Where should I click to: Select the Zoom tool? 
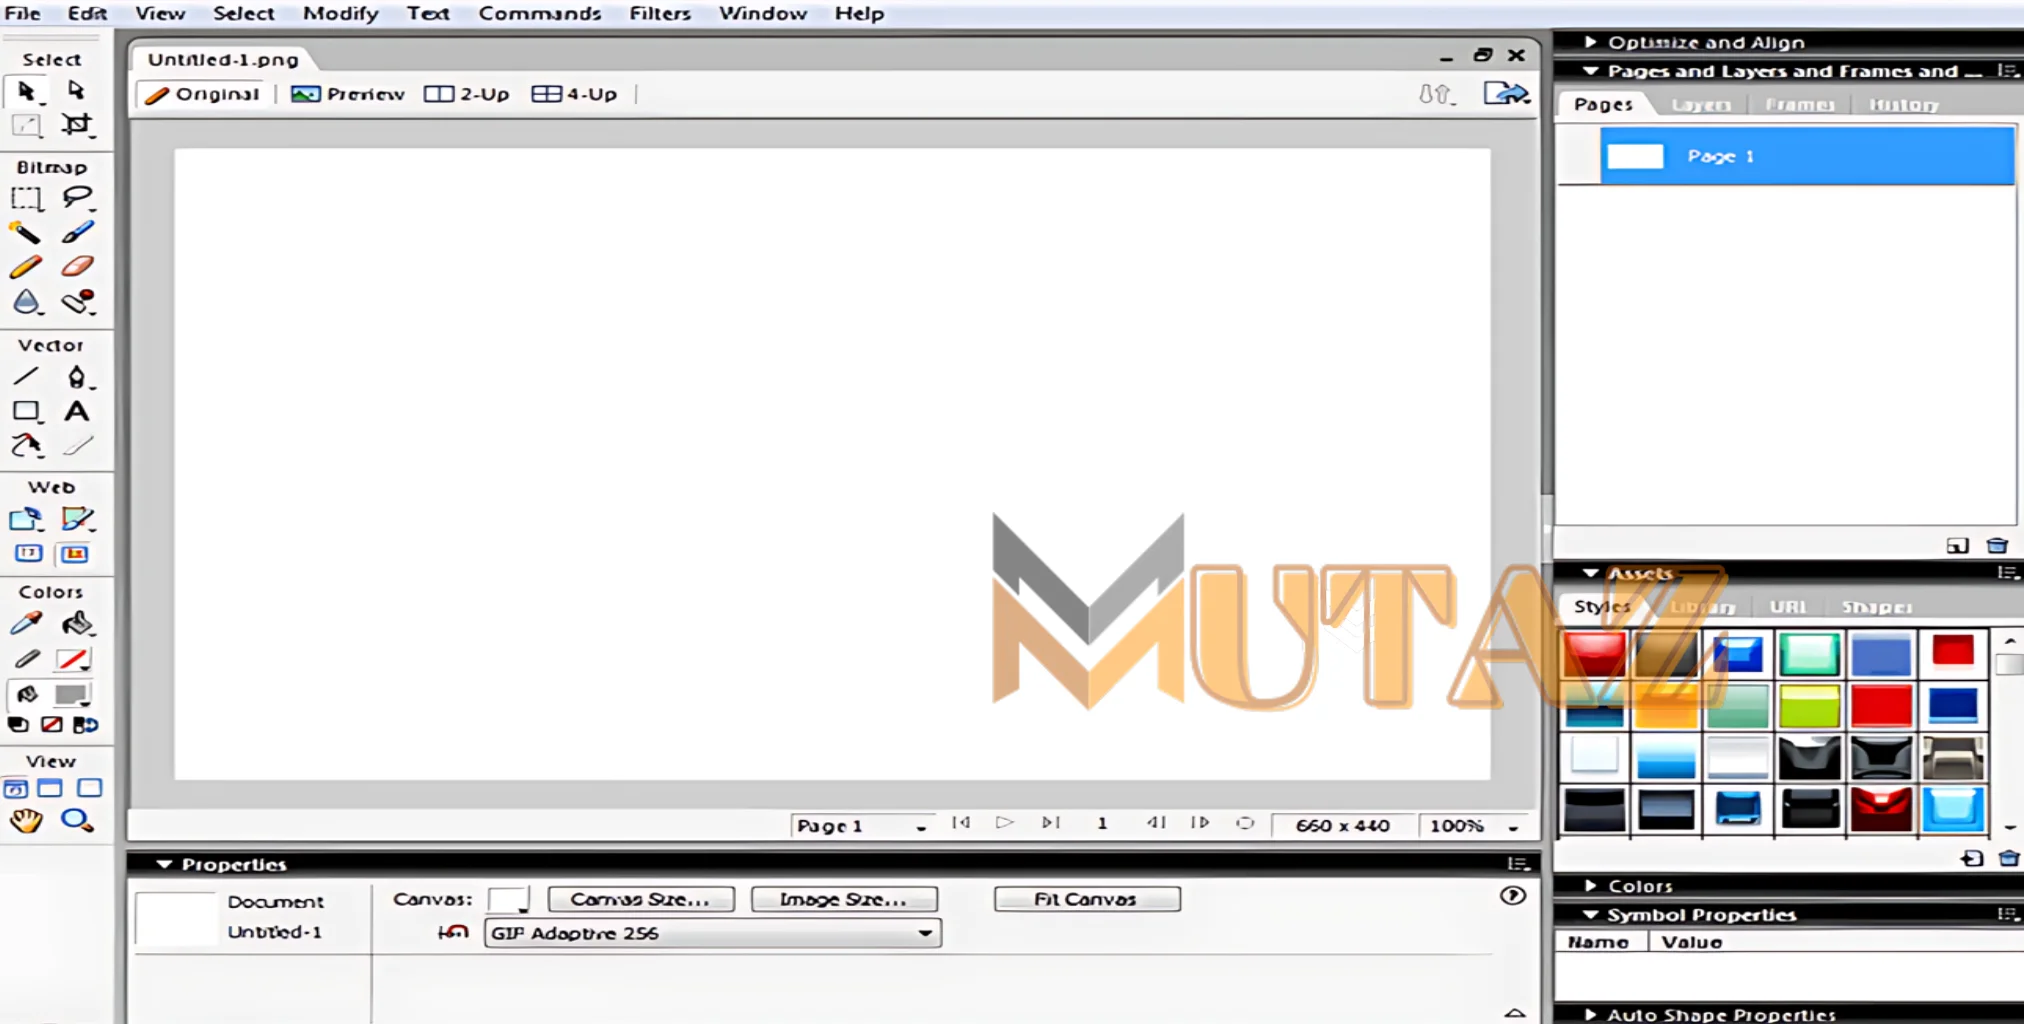76,821
